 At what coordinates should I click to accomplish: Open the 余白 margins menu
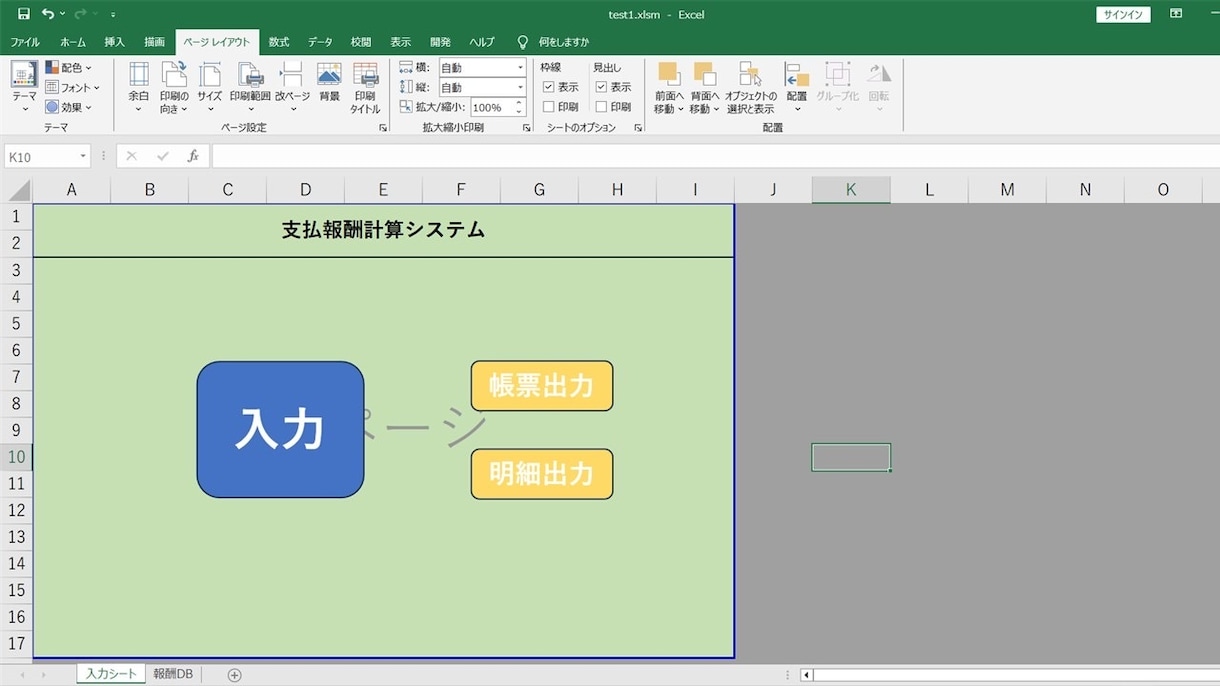138,87
